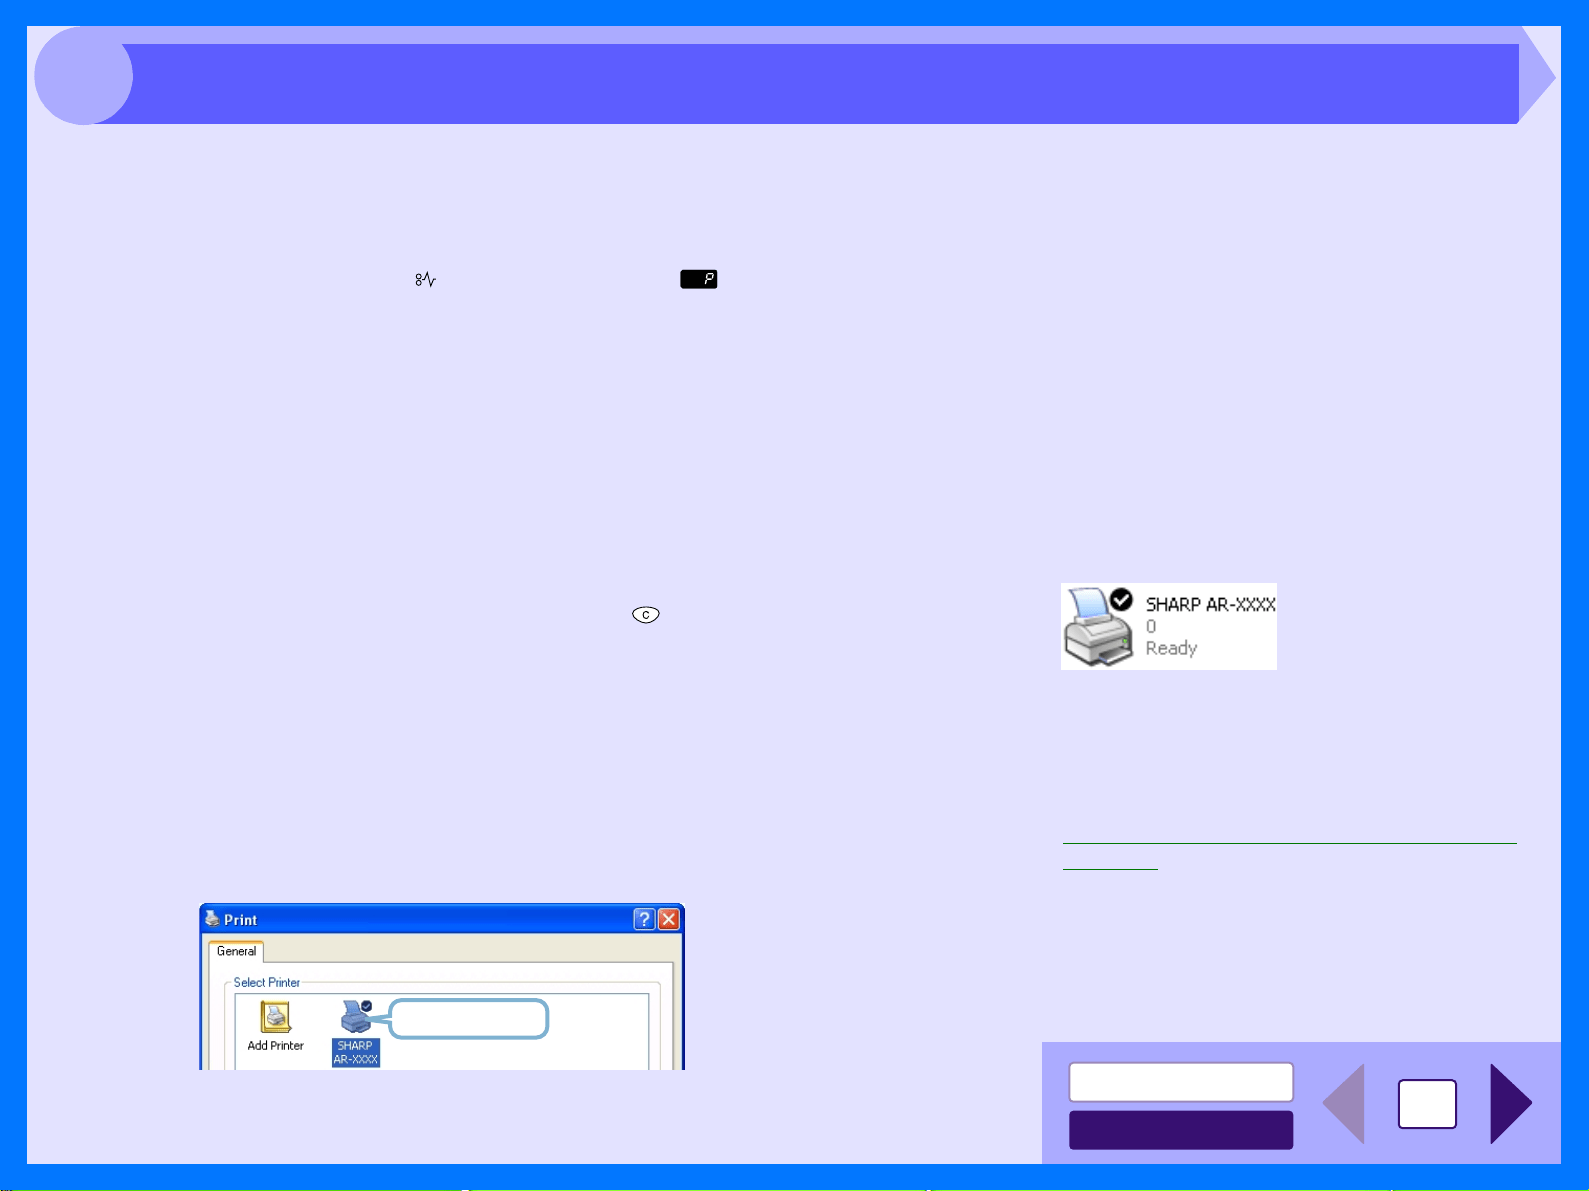Open the General tab in Print dialog
Image resolution: width=1589 pixels, height=1191 pixels.
(236, 951)
